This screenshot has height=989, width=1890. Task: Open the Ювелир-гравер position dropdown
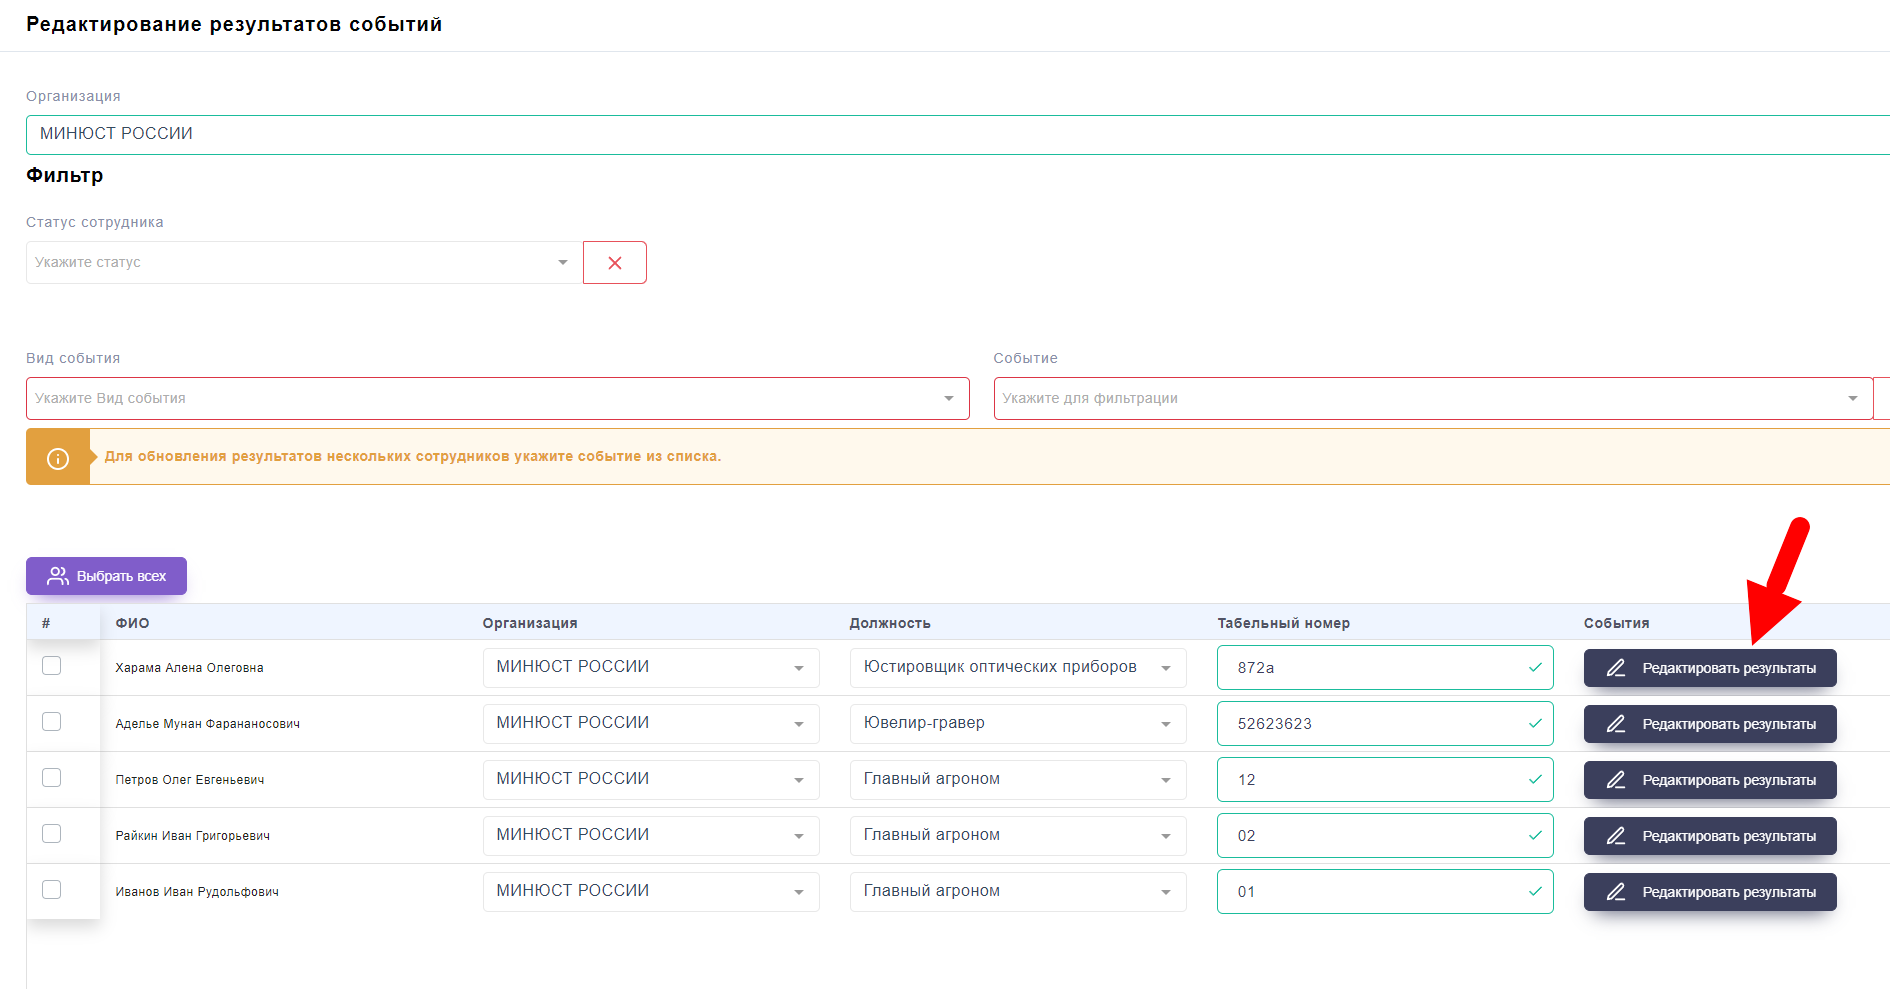click(1017, 724)
